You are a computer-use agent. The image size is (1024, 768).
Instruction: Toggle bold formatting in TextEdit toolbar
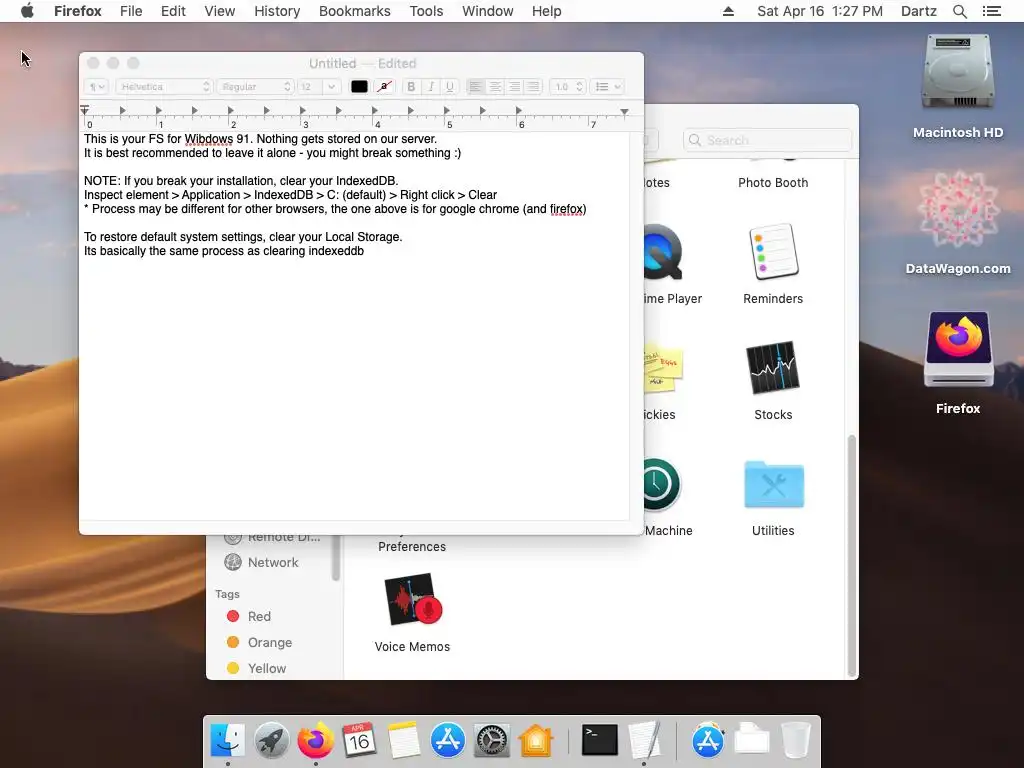coord(411,86)
